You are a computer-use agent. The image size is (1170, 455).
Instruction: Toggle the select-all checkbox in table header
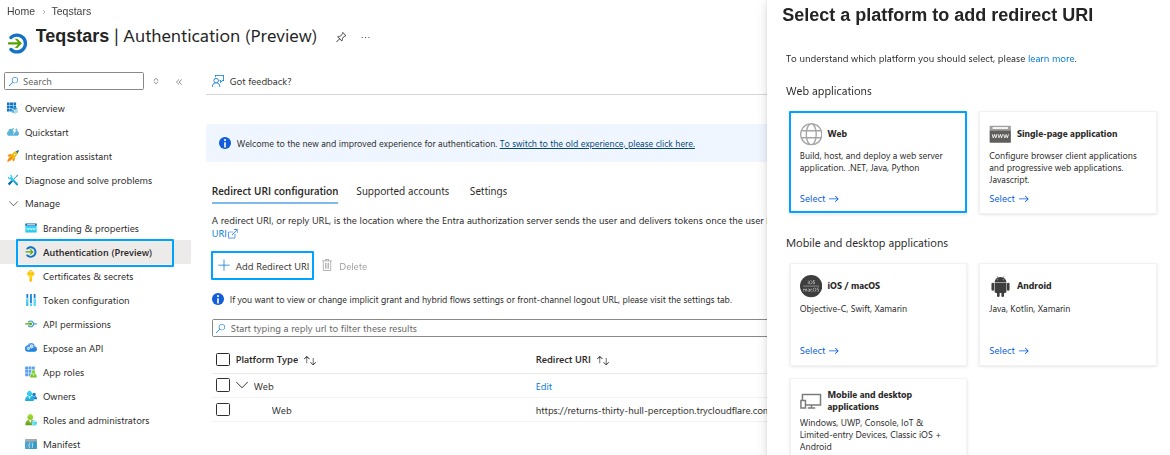(x=222, y=360)
